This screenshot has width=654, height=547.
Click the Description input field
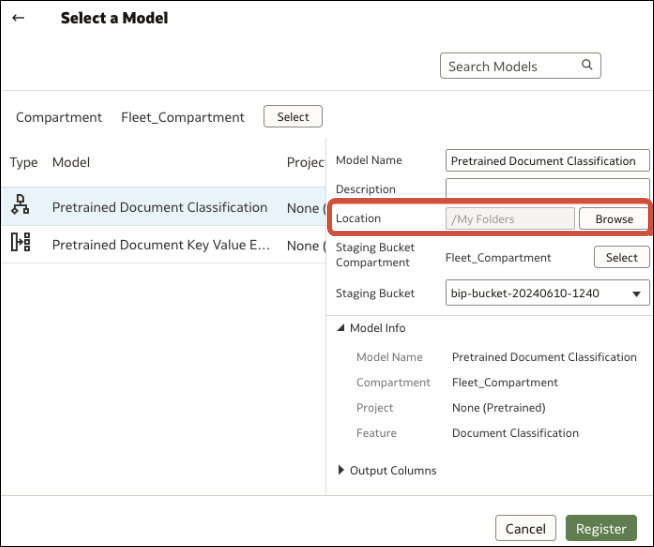[547, 189]
